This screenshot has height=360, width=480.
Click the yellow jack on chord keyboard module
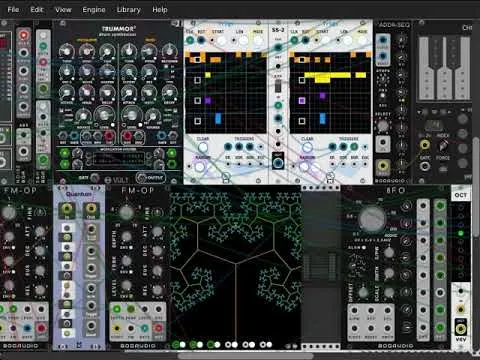pyautogui.click(x=424, y=145)
